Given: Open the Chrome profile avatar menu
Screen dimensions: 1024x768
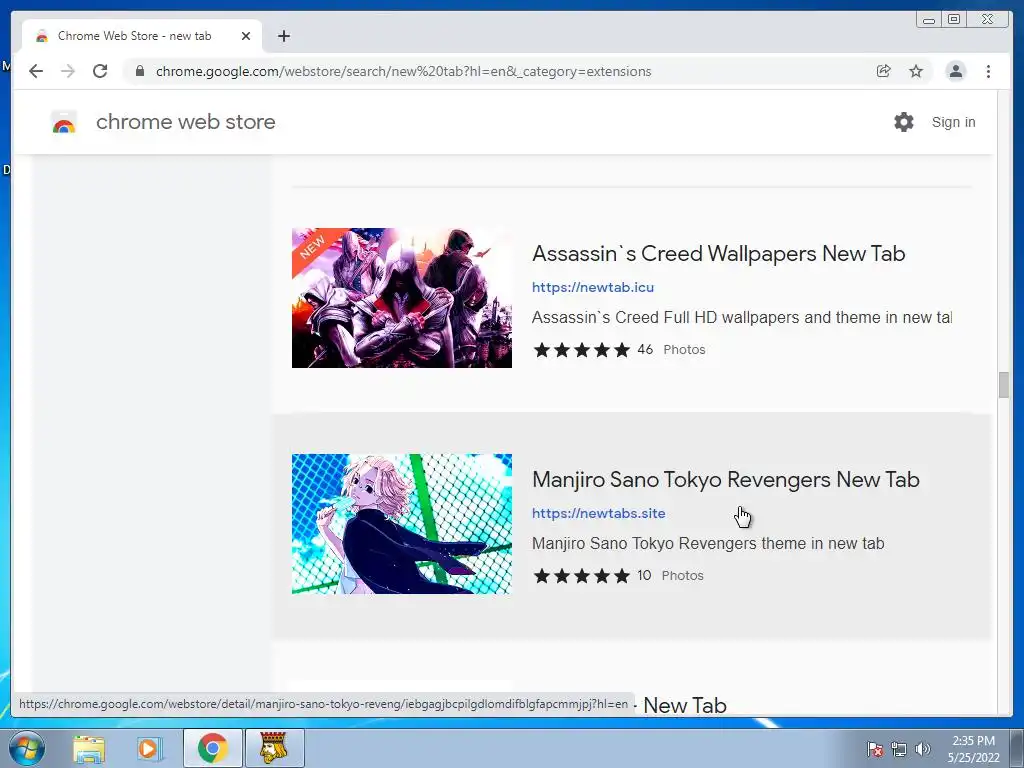Looking at the screenshot, I should (x=955, y=71).
